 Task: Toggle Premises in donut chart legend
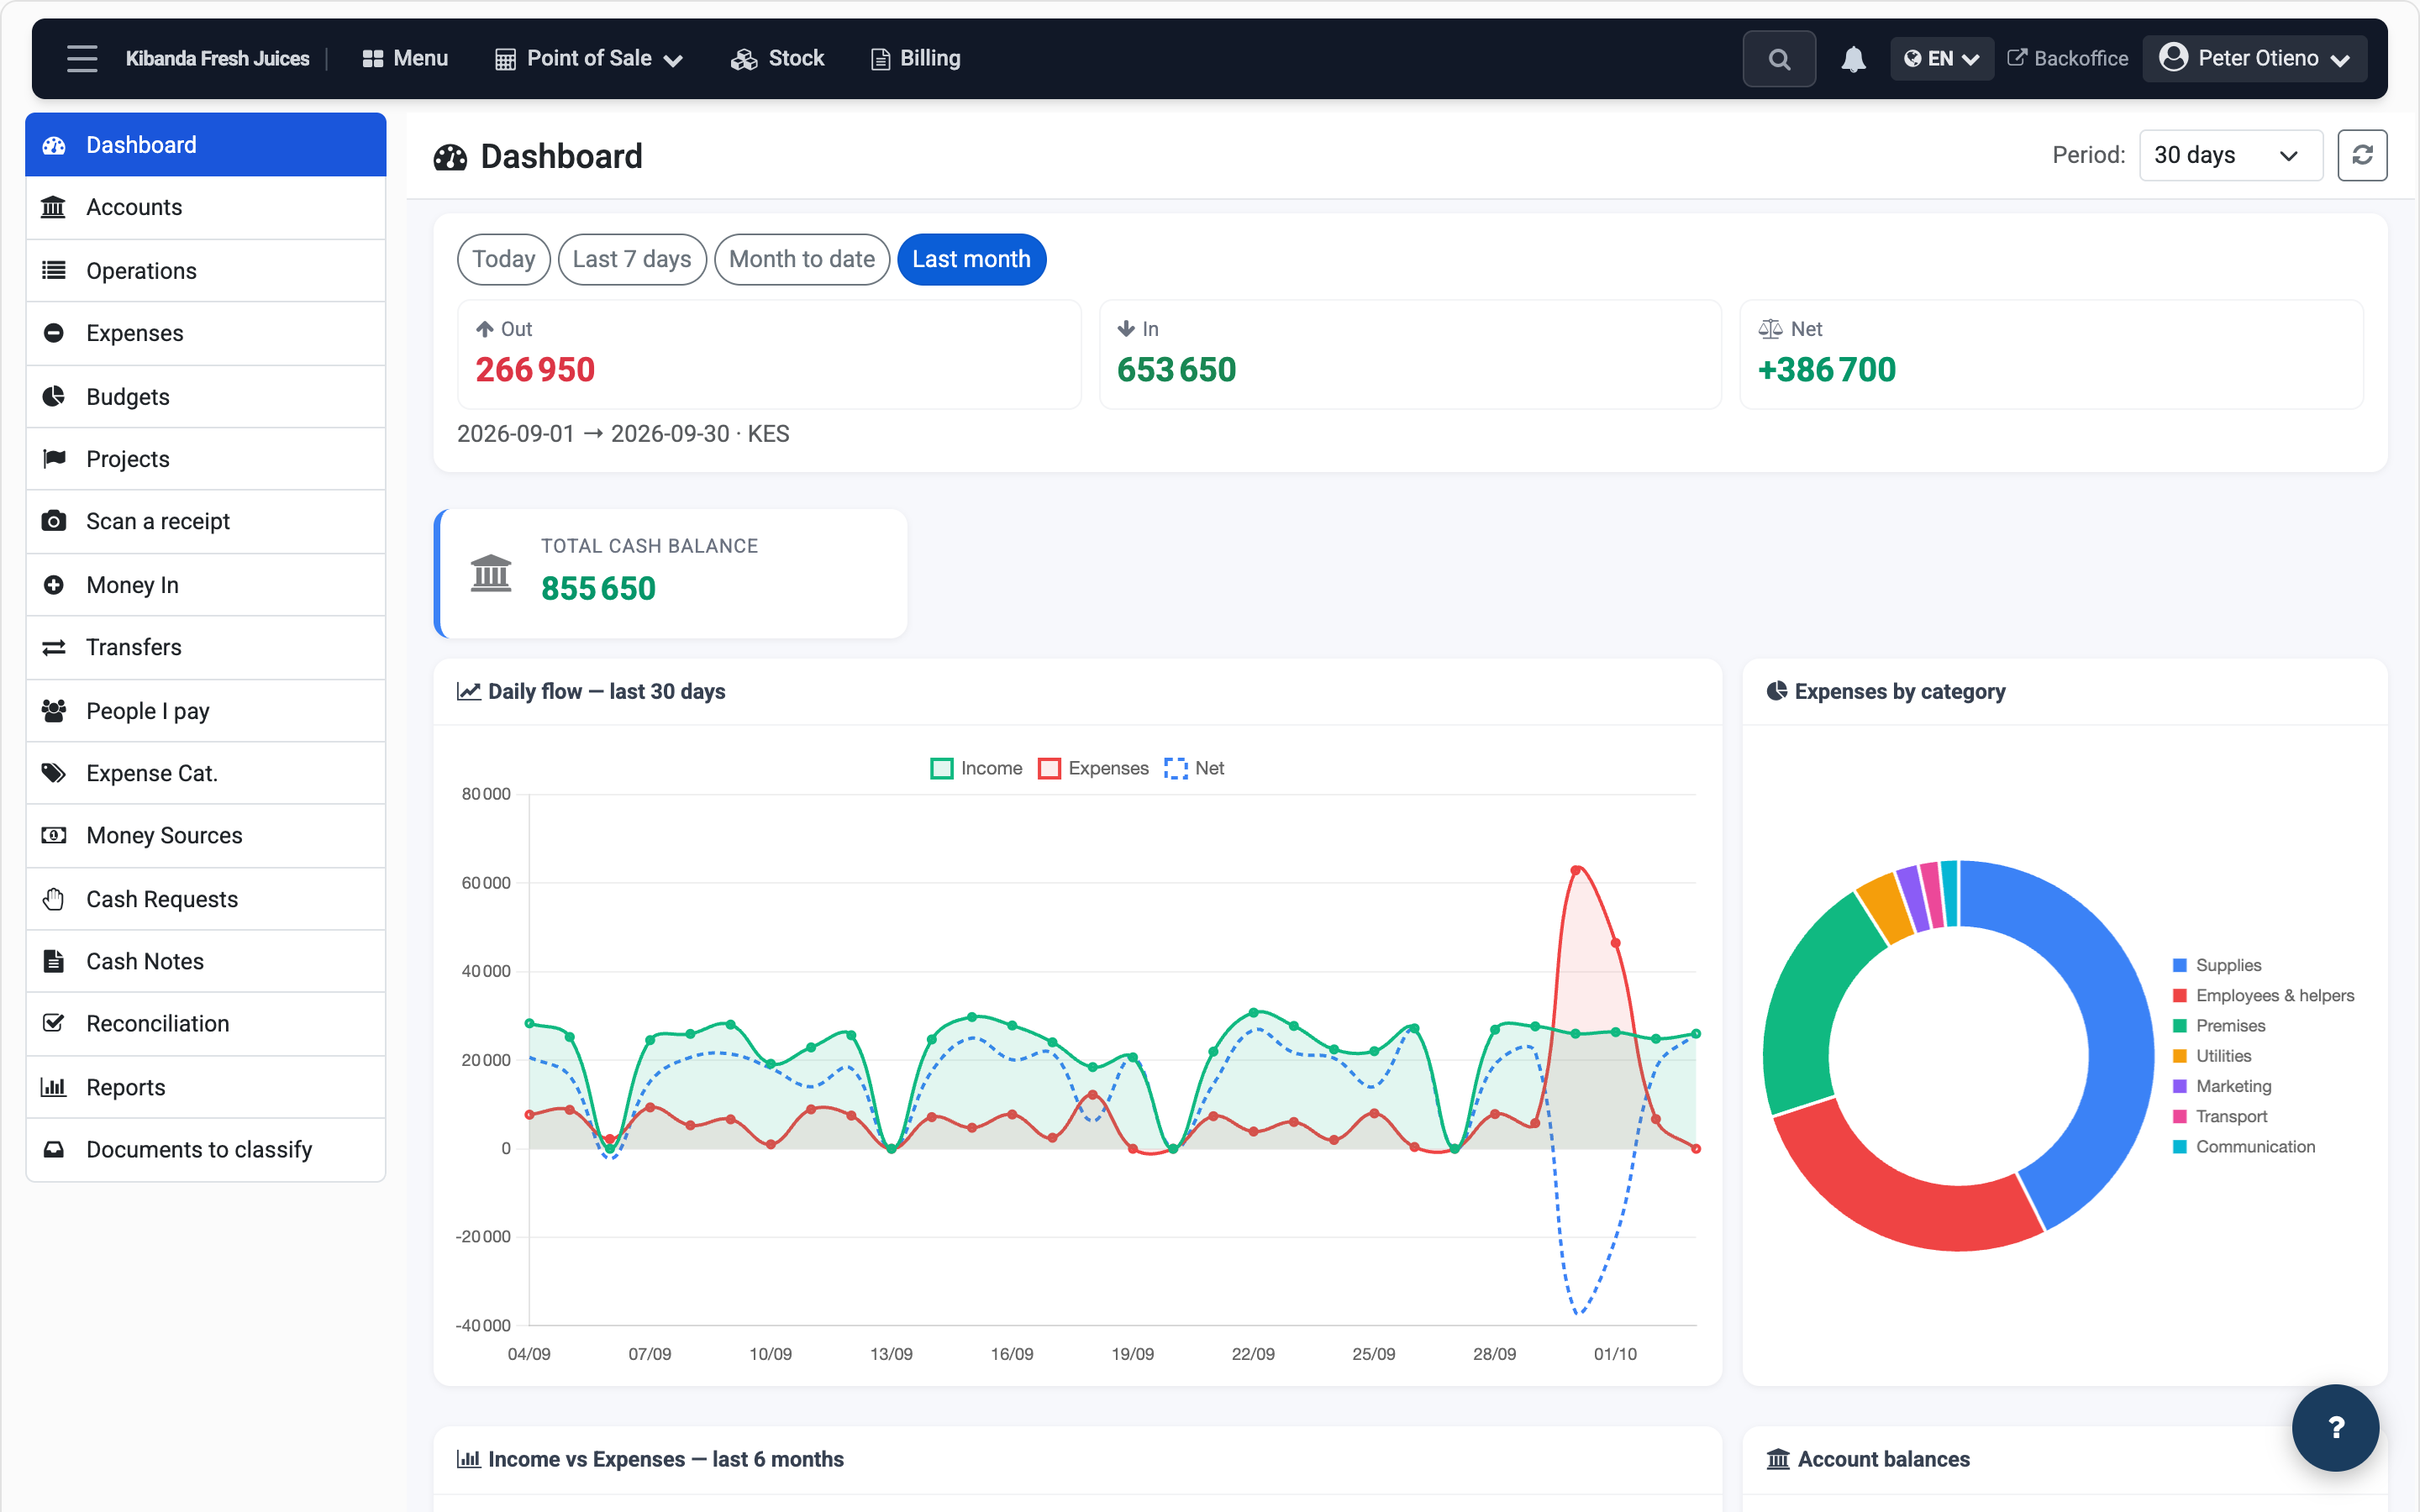[2219, 1026]
